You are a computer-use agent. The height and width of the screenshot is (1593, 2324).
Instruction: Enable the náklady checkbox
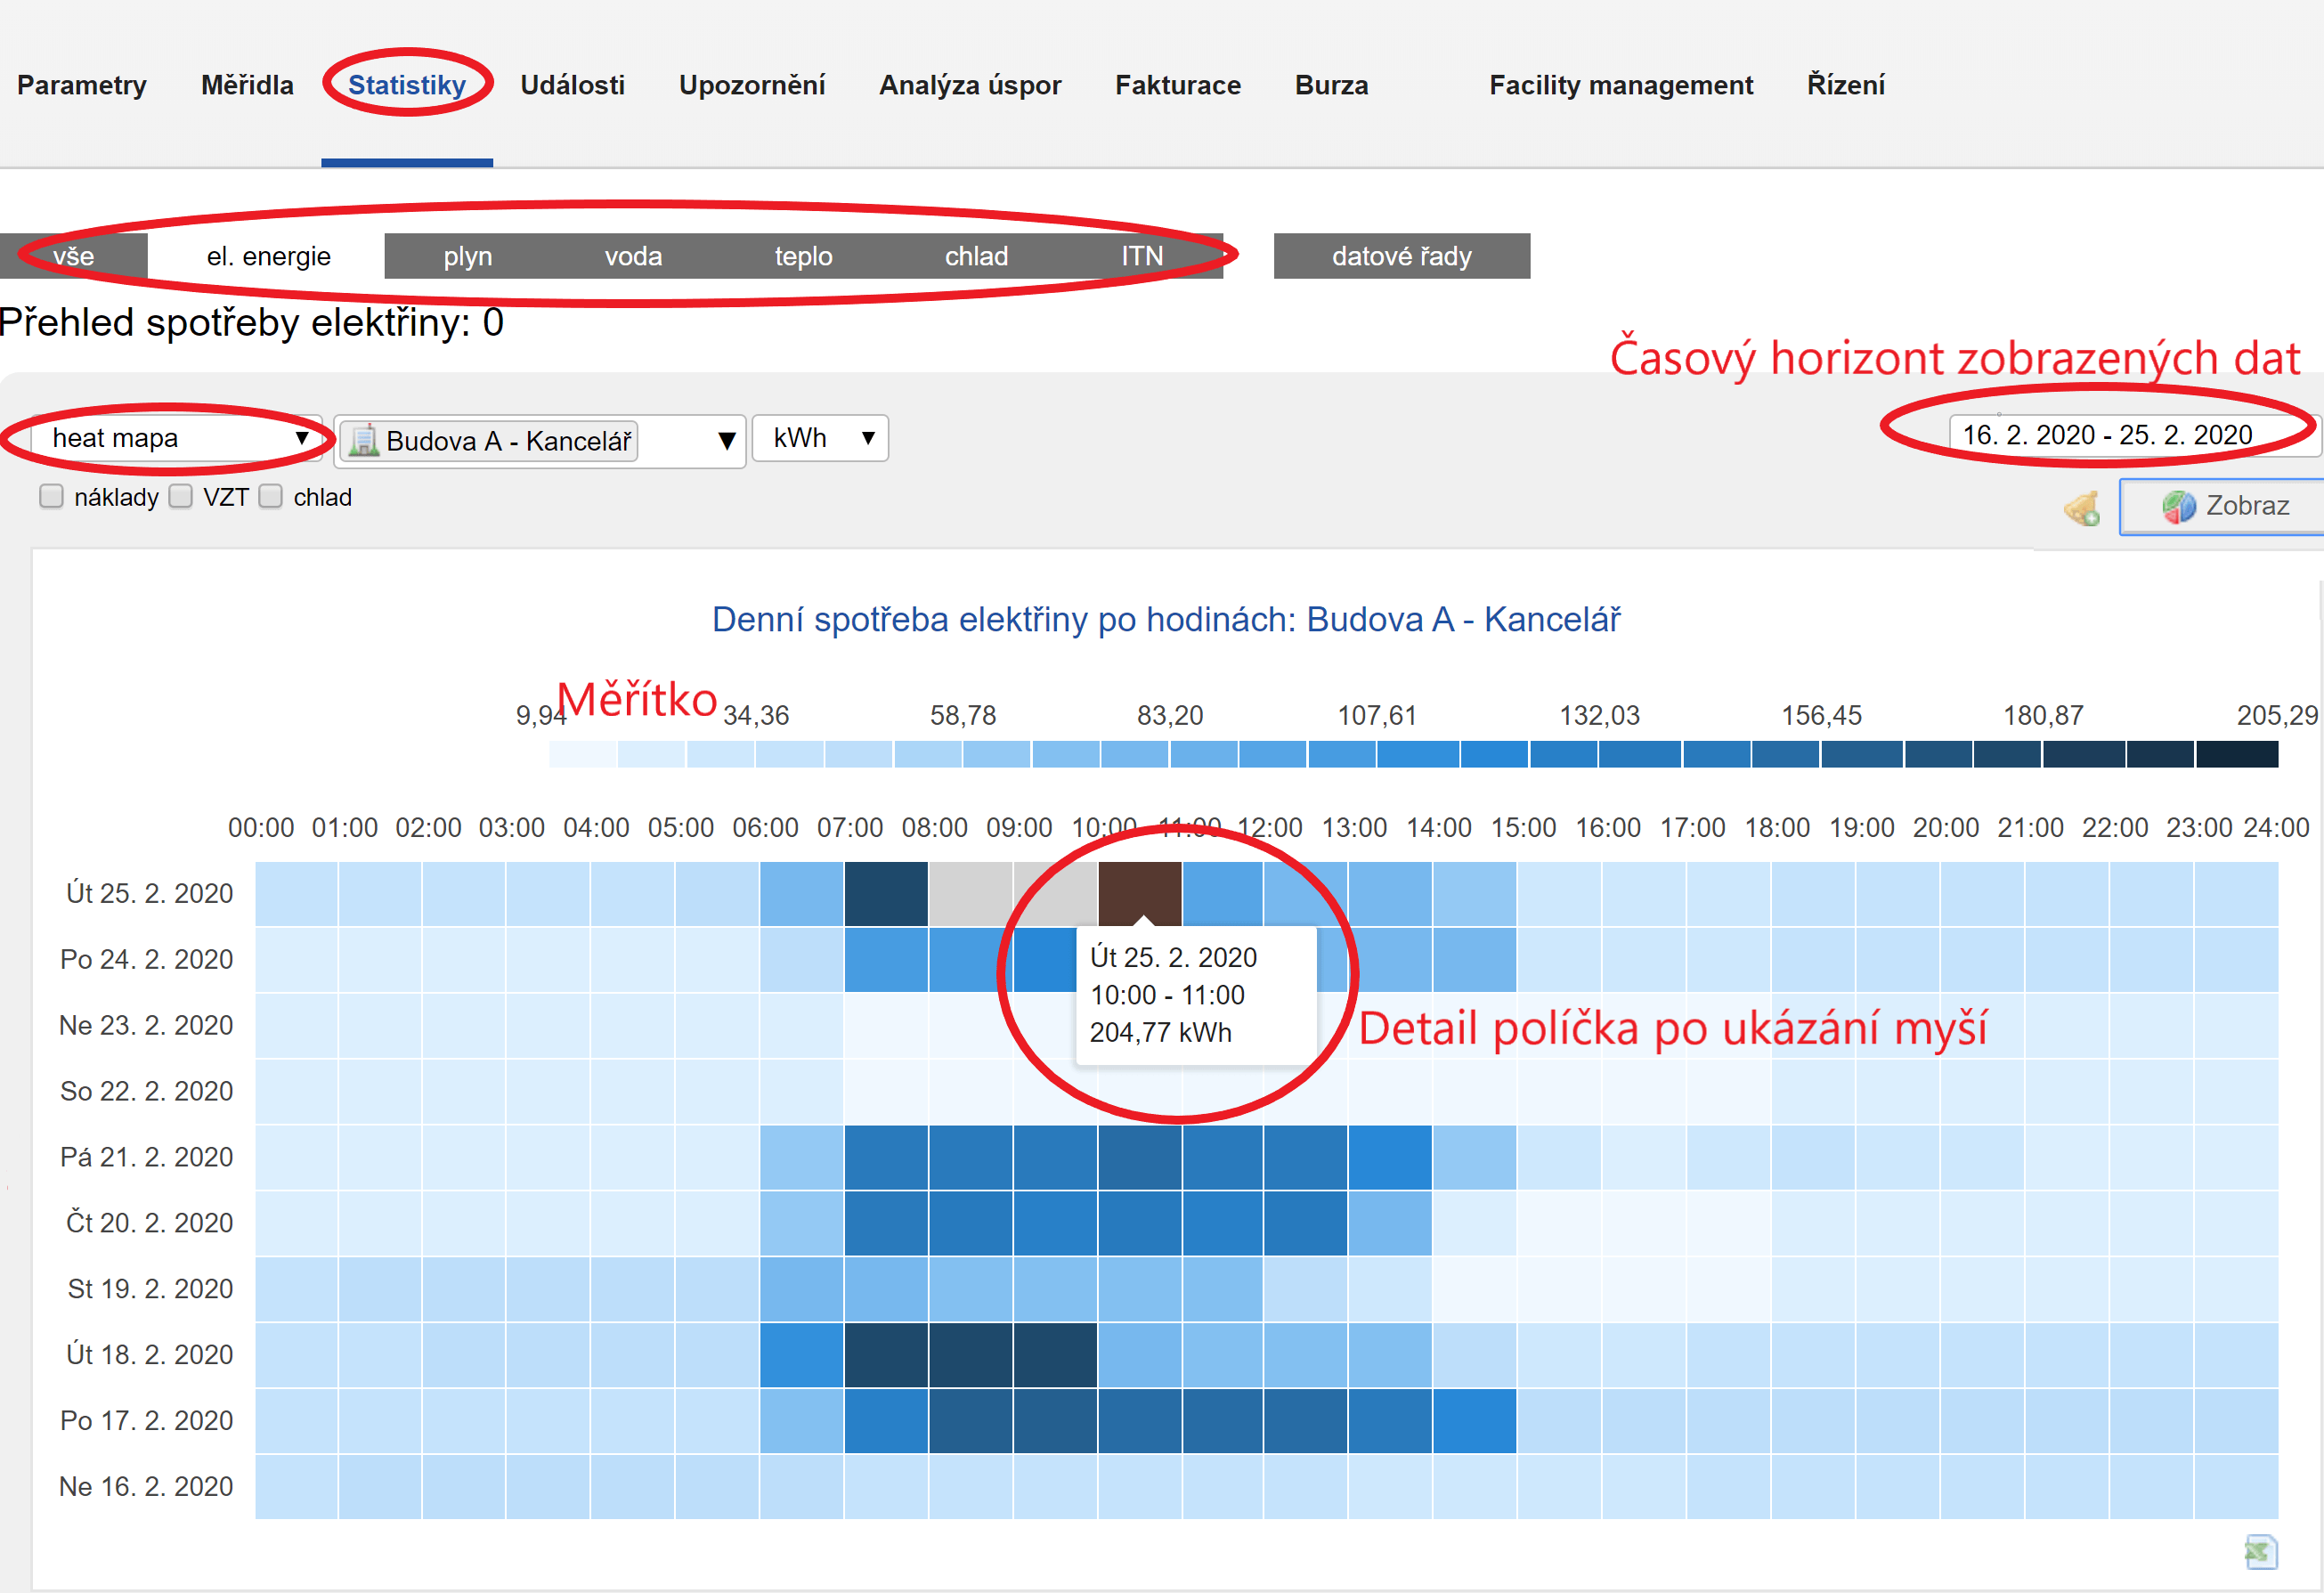(x=51, y=496)
